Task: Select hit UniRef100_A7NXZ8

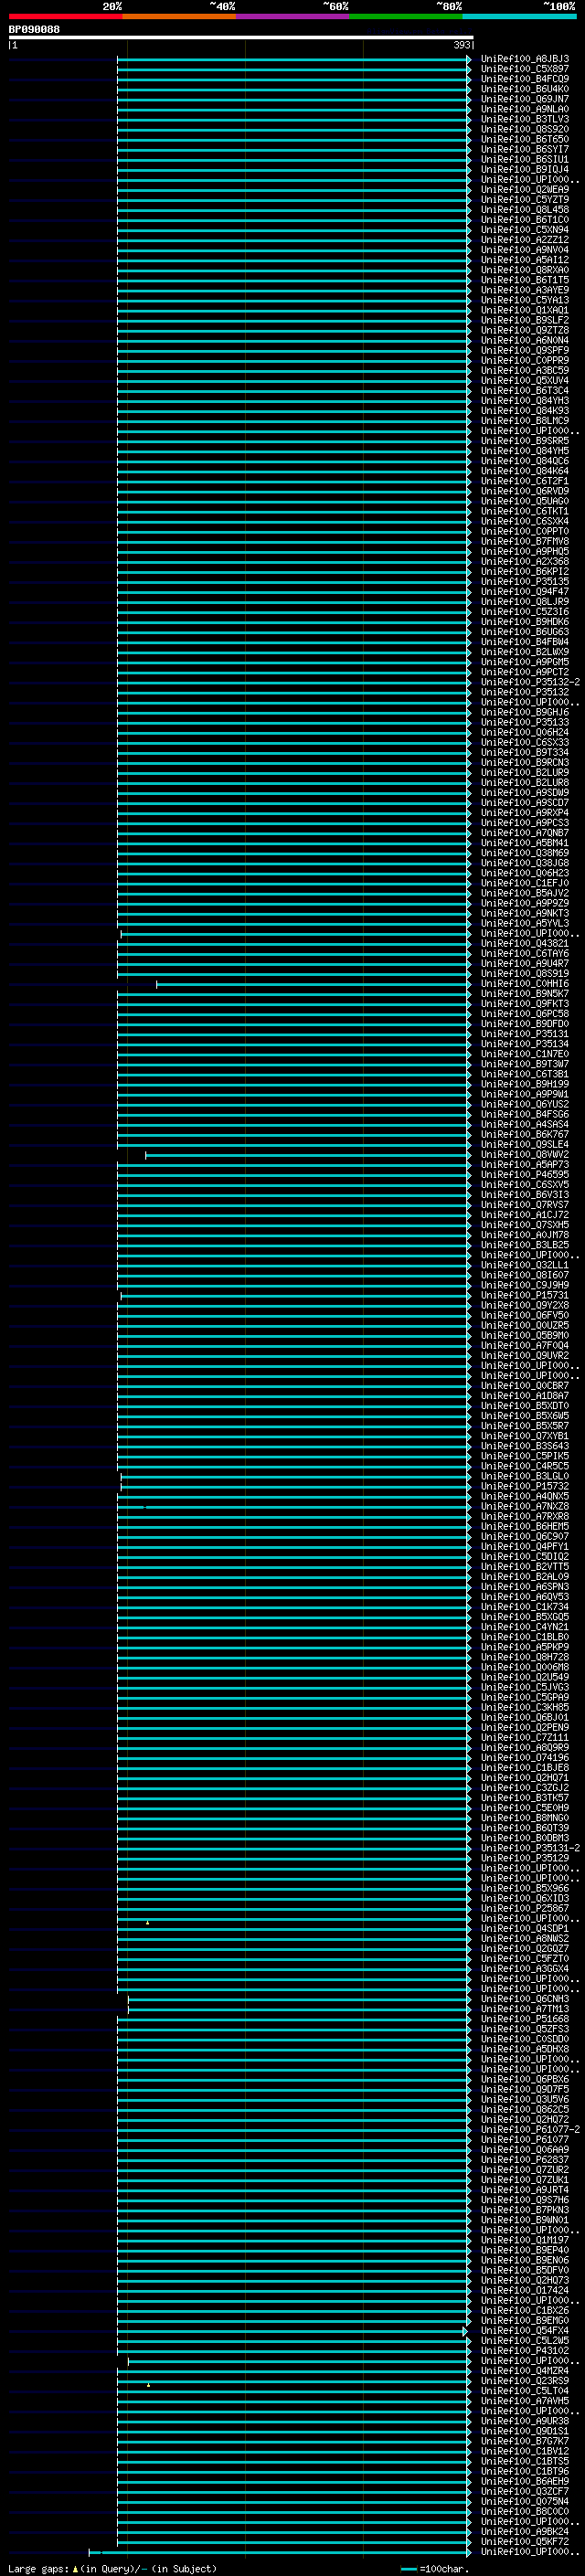Action: [525, 1507]
